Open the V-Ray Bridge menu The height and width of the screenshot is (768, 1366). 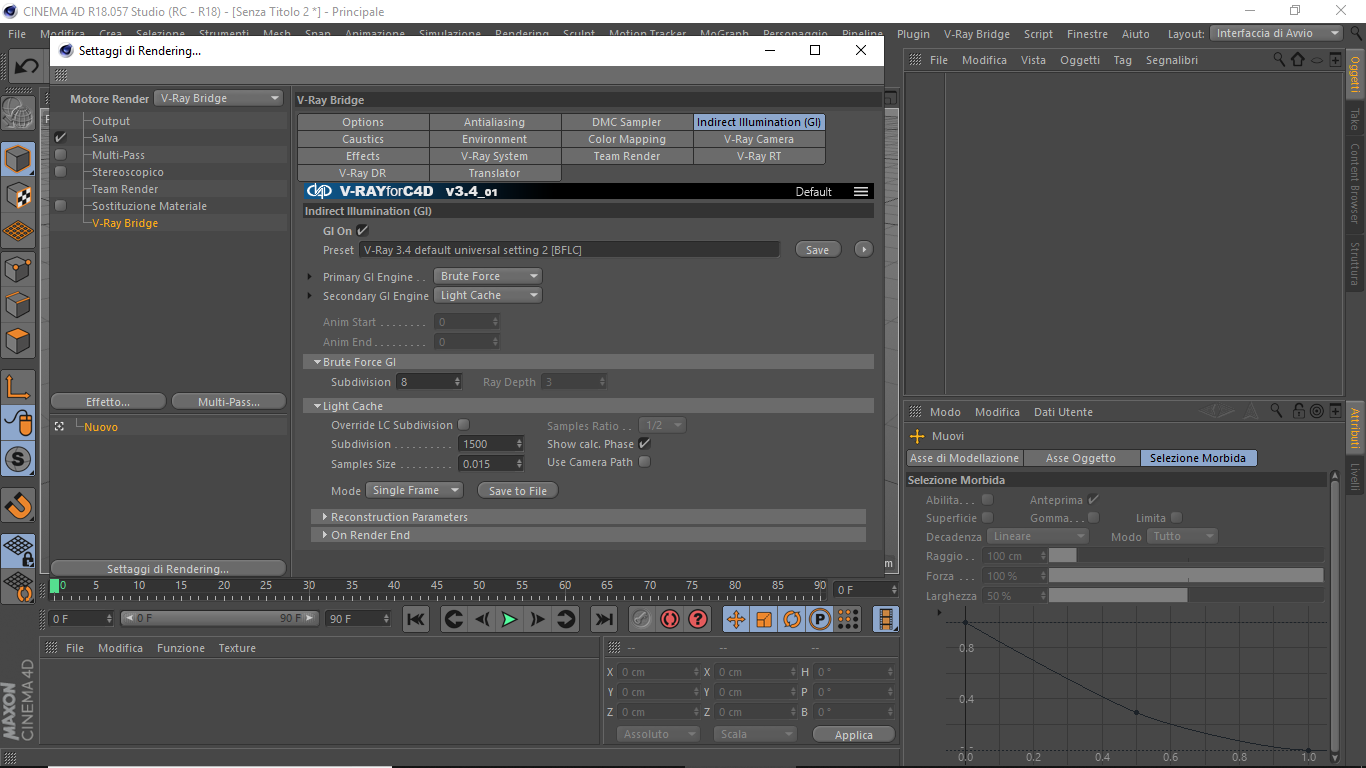pyautogui.click(x=977, y=34)
